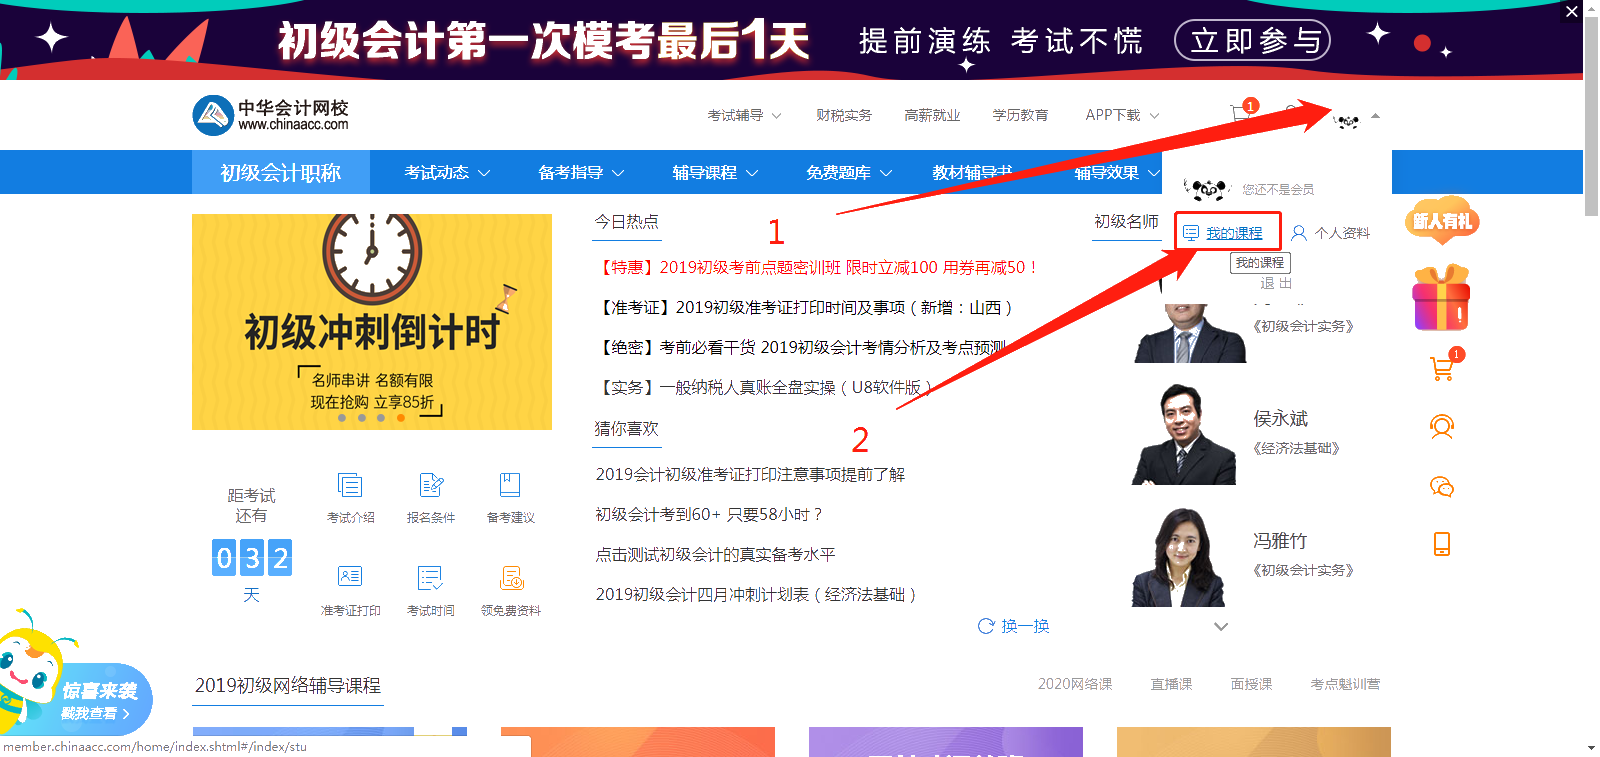
Task: Open the 【绝密】考前必看干货 link
Action: click(x=801, y=347)
